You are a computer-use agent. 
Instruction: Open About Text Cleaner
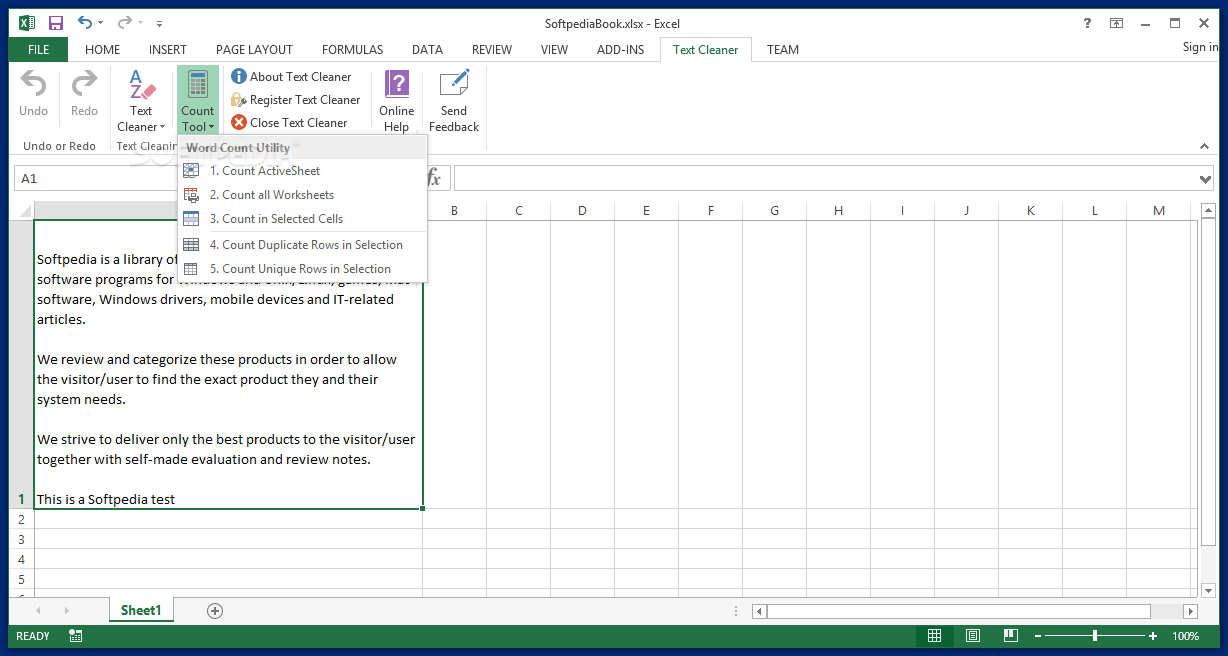291,77
